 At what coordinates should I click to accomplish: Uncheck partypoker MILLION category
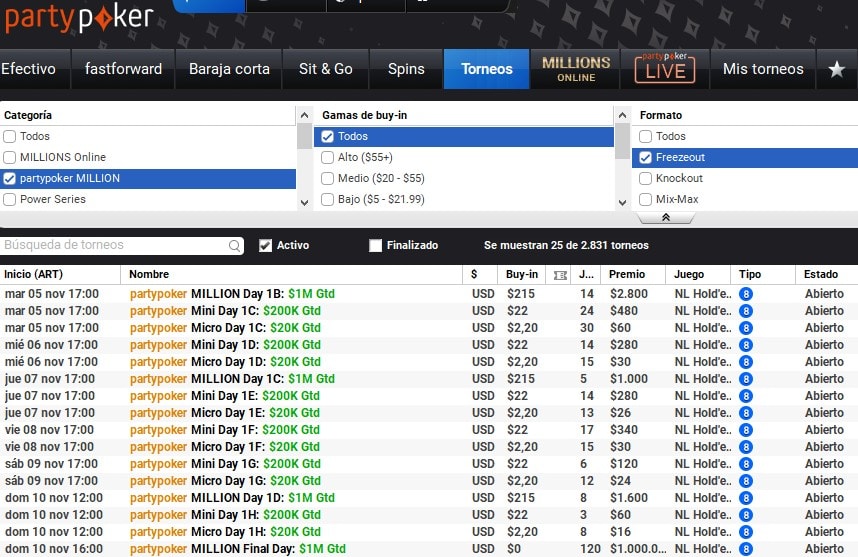point(9,178)
